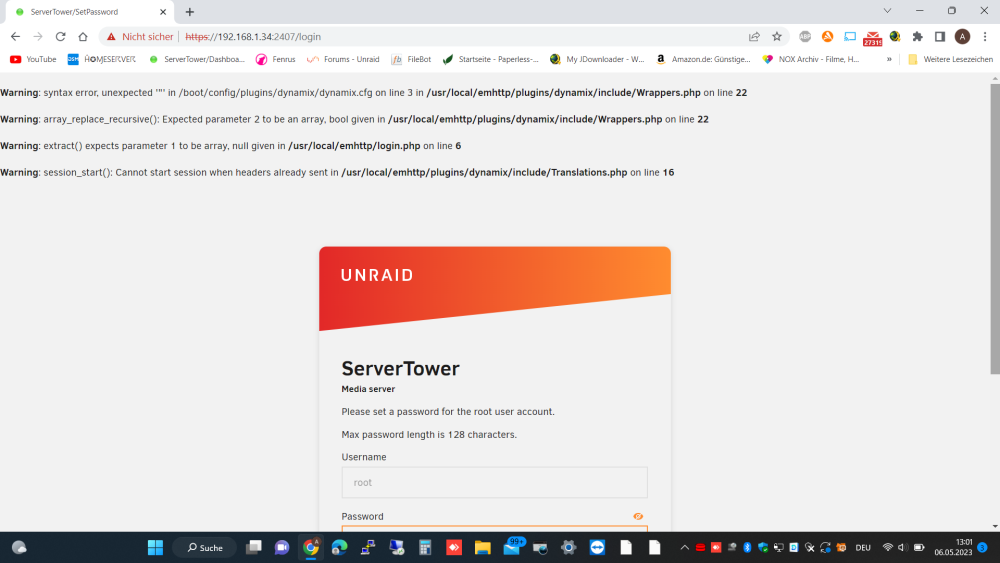Click the scrollbar down arrow
This screenshot has height=563, width=1000.
pos(995,527)
